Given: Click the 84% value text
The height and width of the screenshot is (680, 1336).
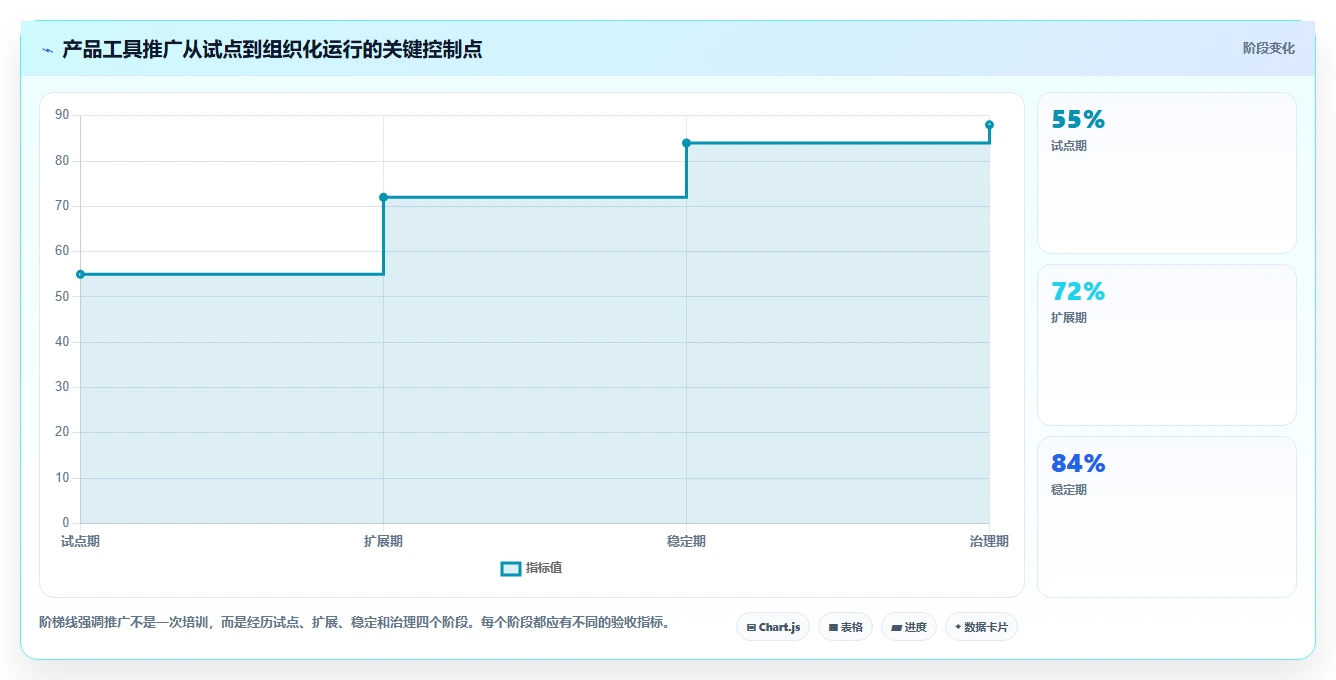Looking at the screenshot, I should click(x=1078, y=464).
